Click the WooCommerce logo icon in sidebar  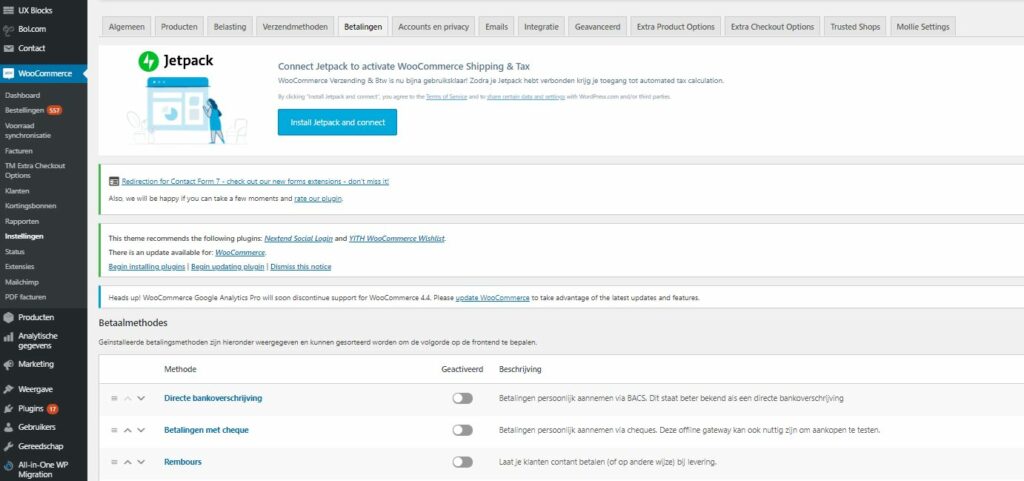(8, 74)
